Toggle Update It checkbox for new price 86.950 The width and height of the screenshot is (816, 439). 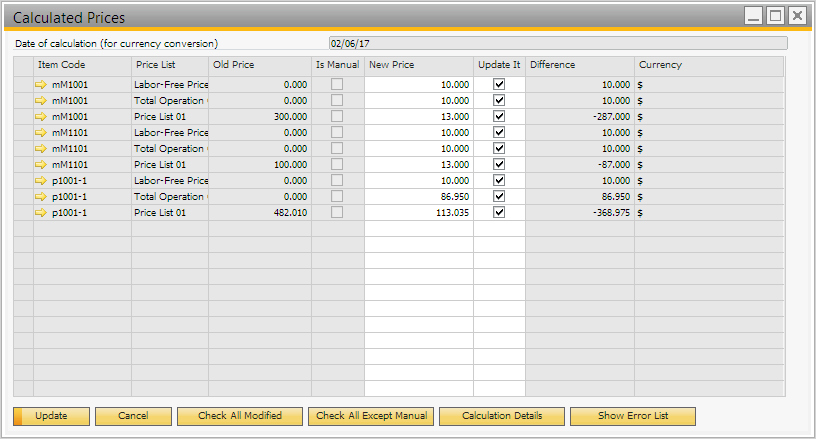click(499, 197)
